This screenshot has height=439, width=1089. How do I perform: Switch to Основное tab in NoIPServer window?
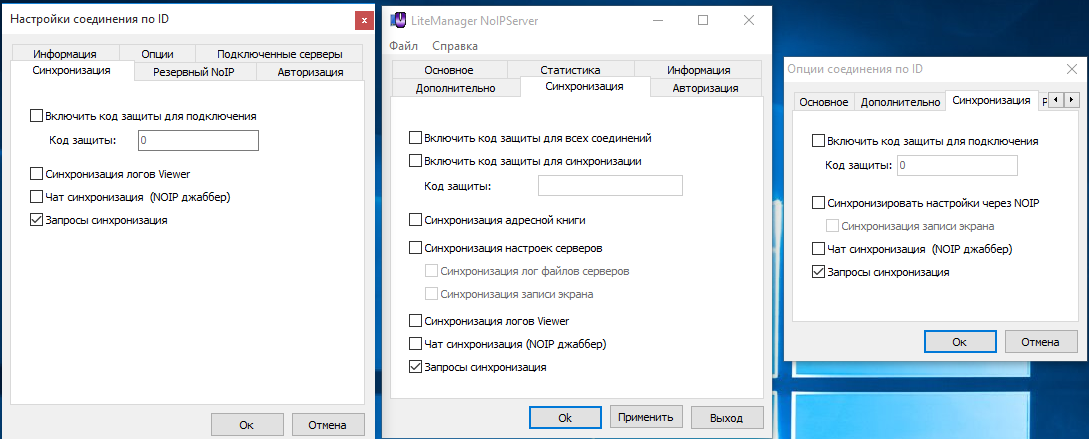click(x=449, y=69)
